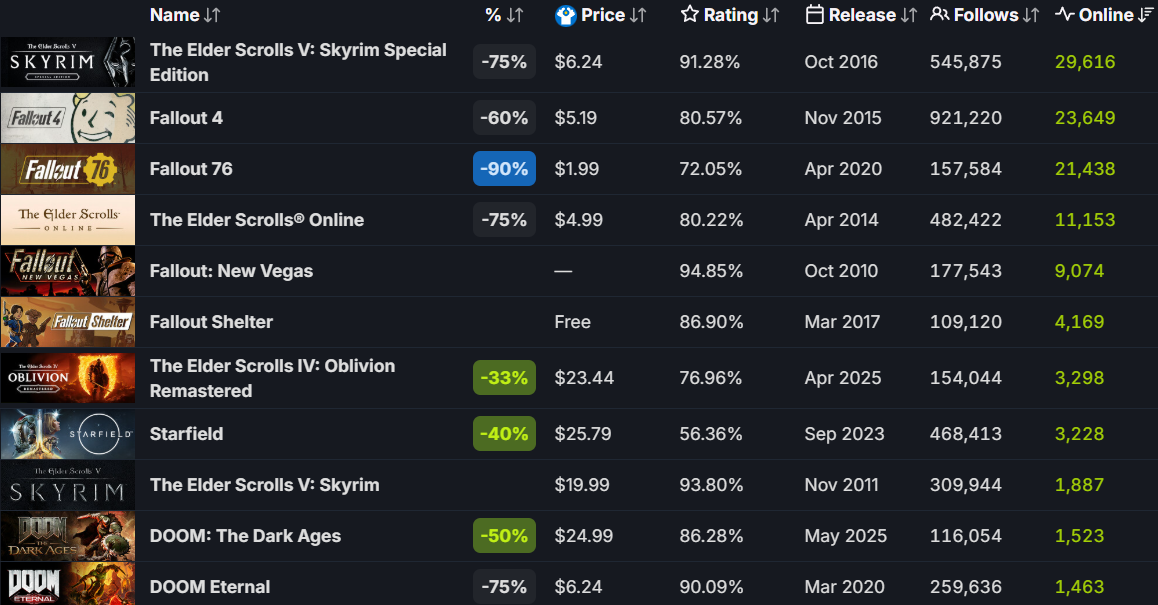Click the green -50% discount badge

click(504, 536)
